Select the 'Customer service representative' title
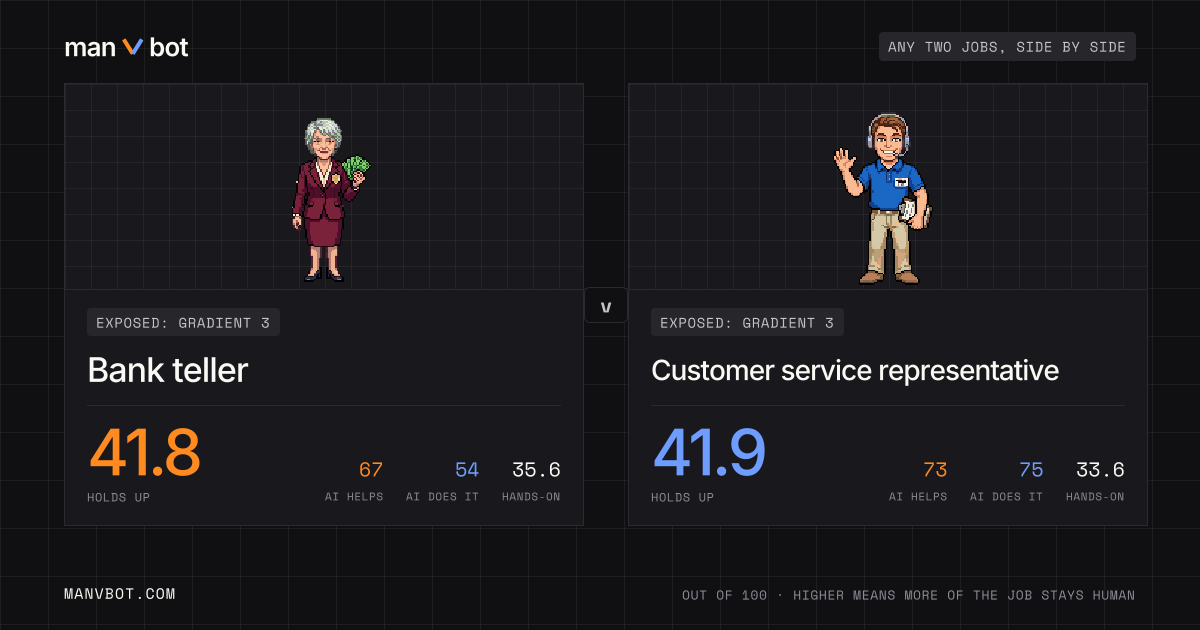Viewport: 1200px width, 630px height. pyautogui.click(x=855, y=370)
